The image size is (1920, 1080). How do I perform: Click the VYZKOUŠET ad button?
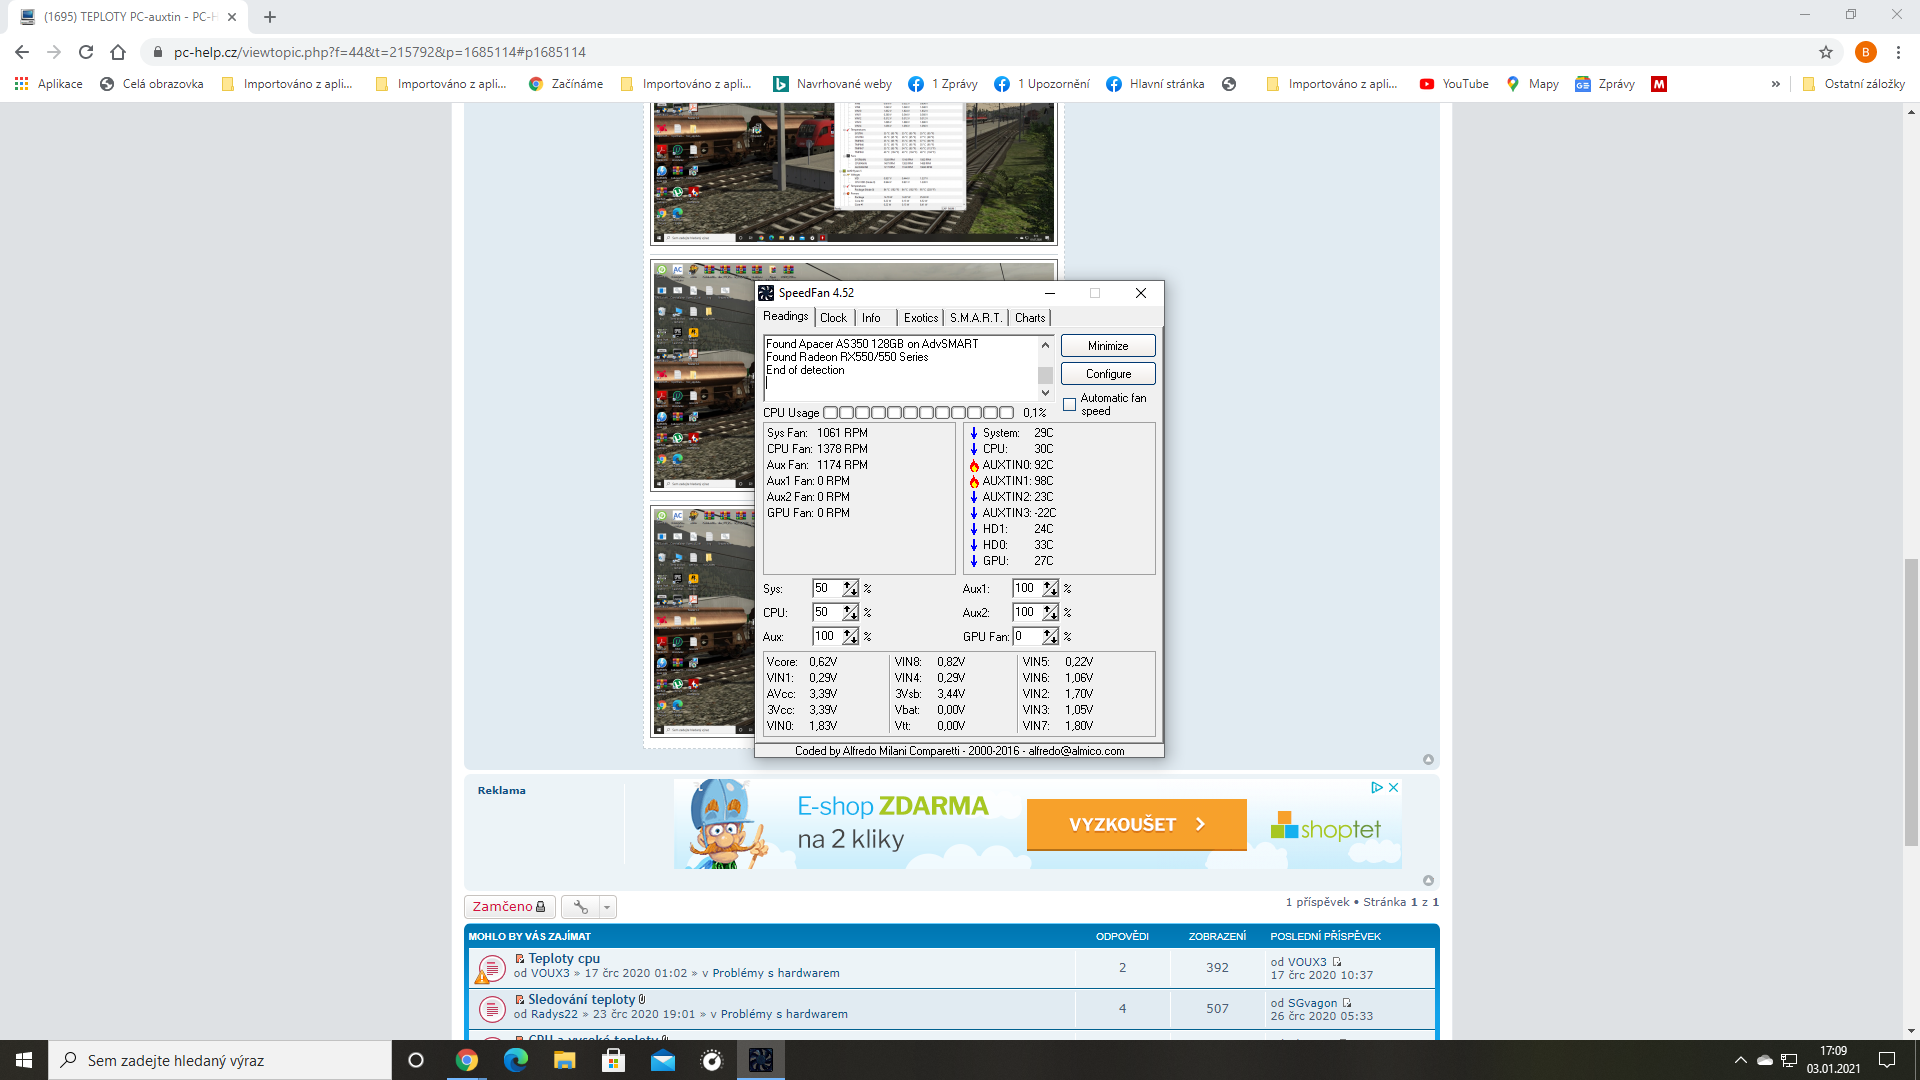[1136, 824]
